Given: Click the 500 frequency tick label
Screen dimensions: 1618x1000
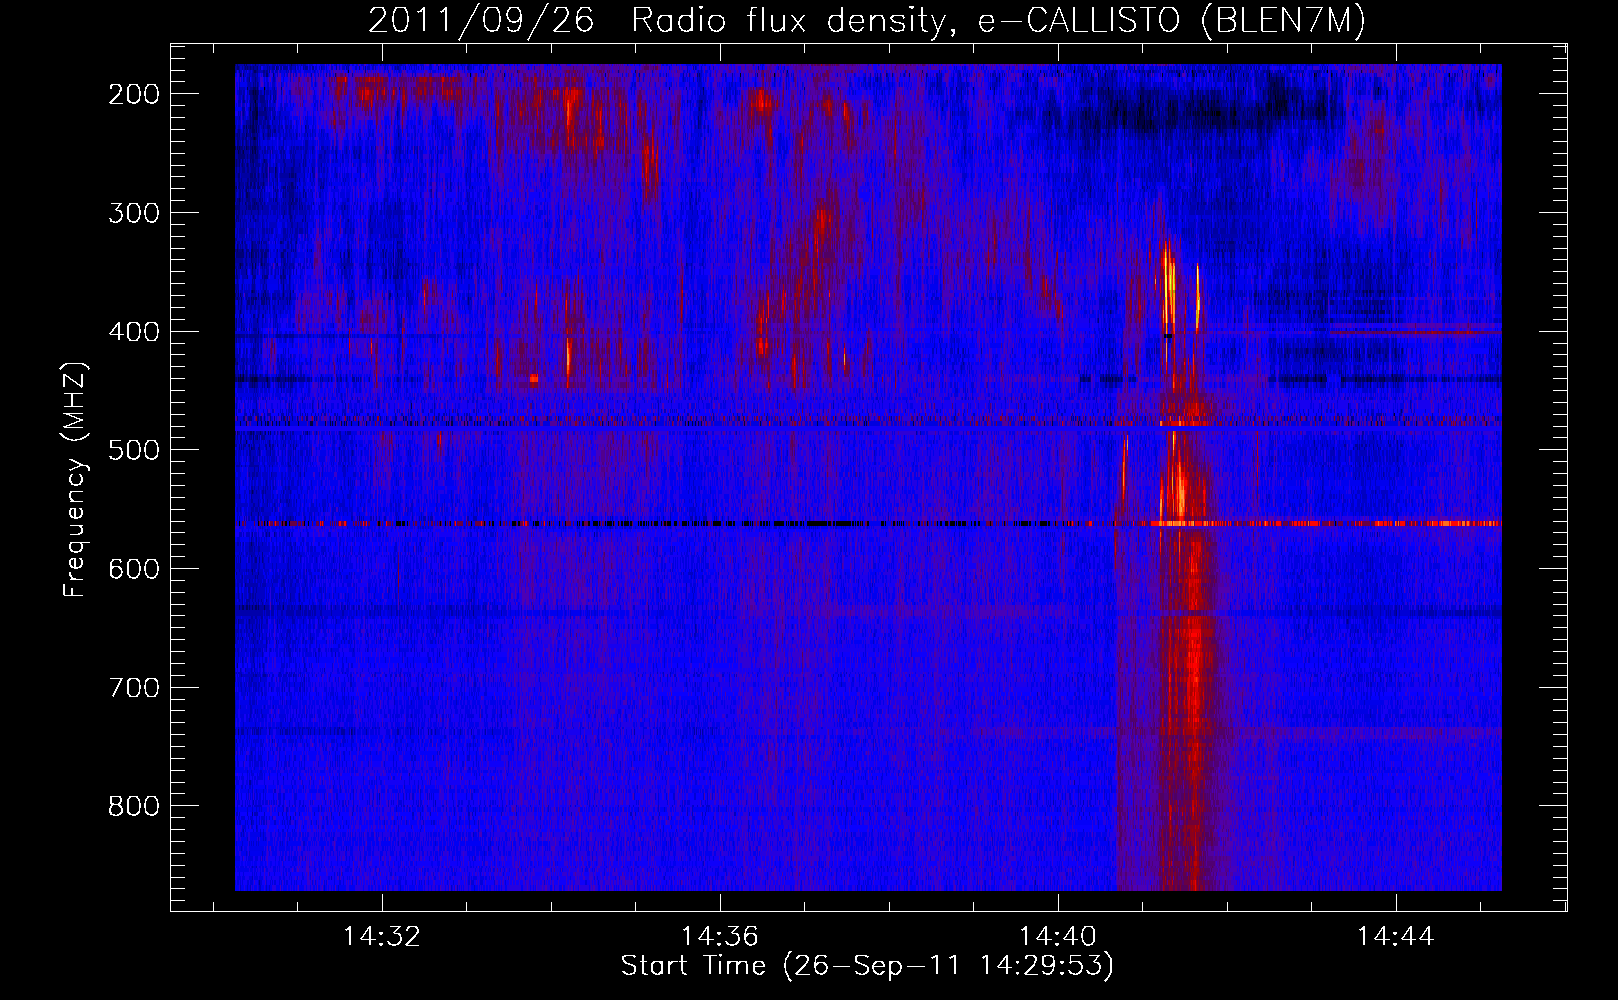Looking at the screenshot, I should pyautogui.click(x=133, y=450).
